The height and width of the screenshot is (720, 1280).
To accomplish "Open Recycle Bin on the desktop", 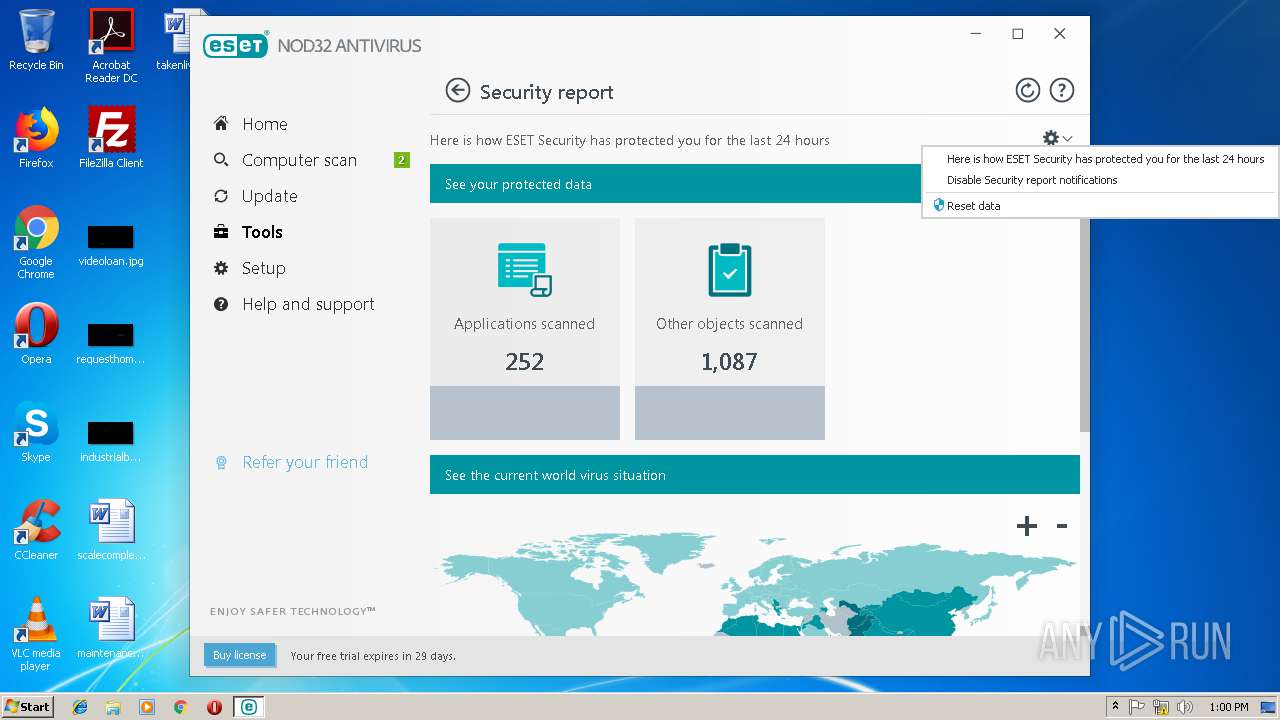I will (x=36, y=41).
